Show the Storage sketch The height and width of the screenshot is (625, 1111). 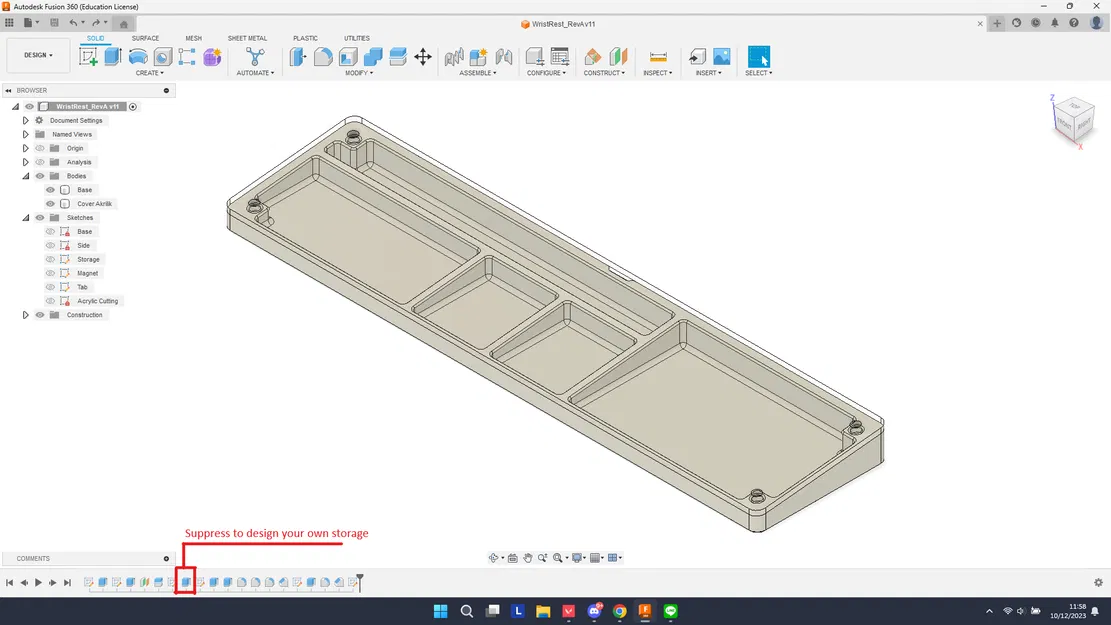click(x=49, y=259)
